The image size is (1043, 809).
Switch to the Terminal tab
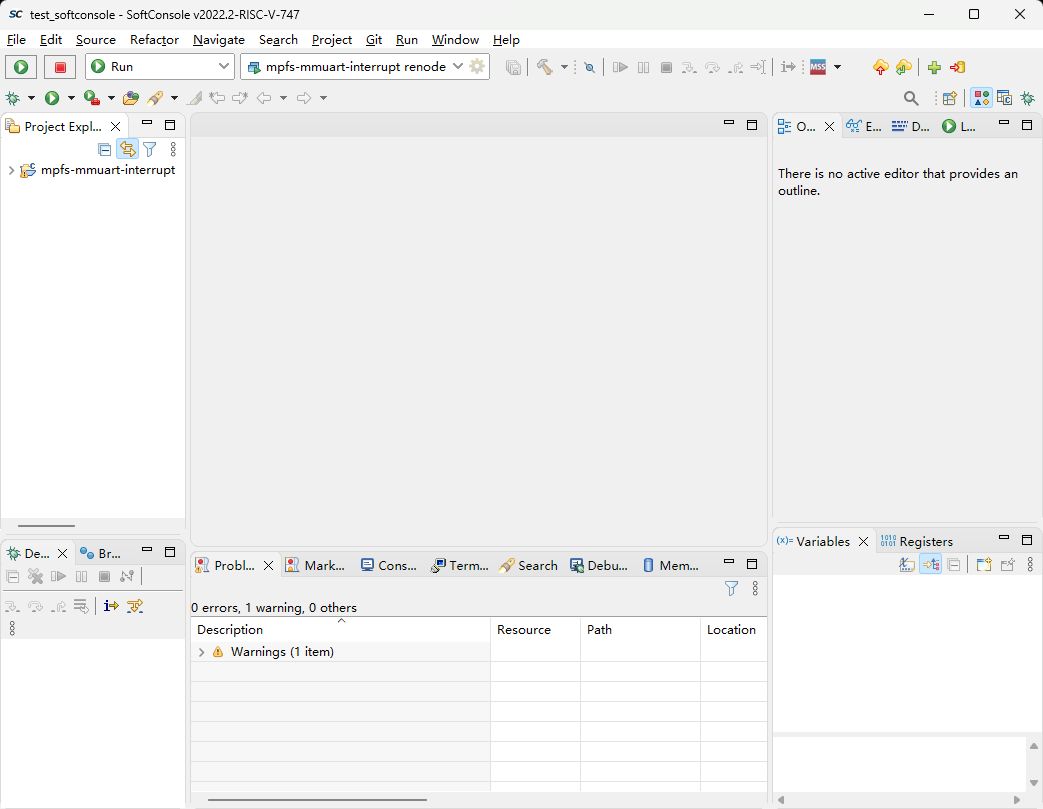tap(460, 566)
